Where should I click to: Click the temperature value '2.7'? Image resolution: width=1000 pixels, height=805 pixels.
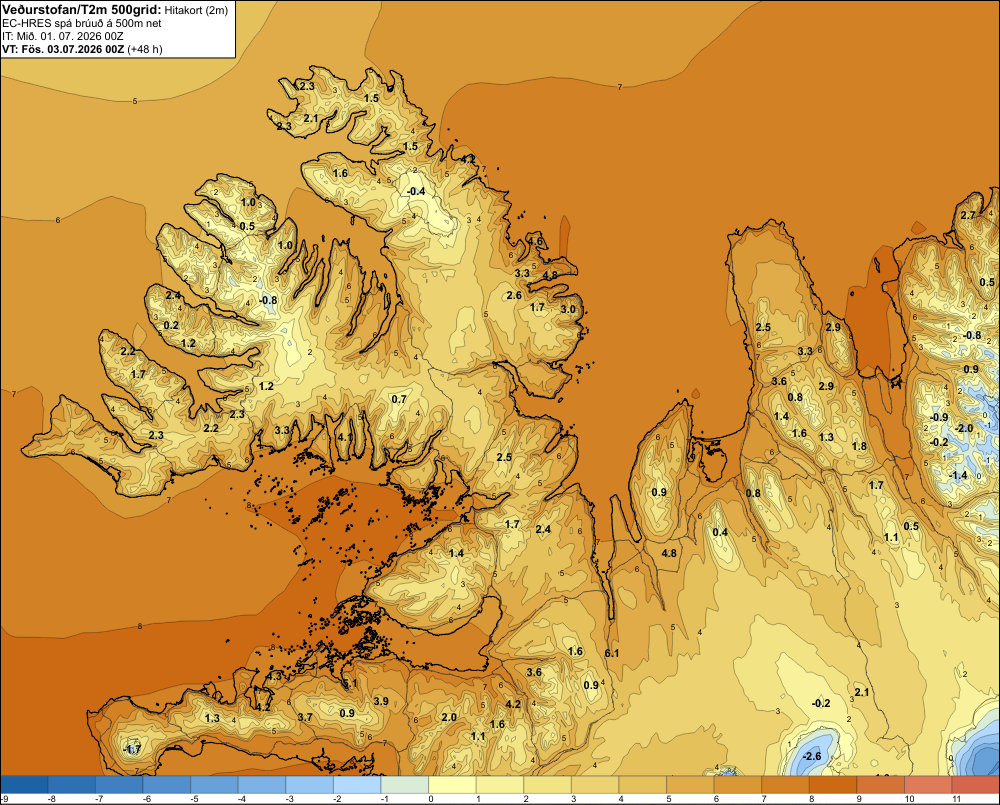tap(968, 216)
